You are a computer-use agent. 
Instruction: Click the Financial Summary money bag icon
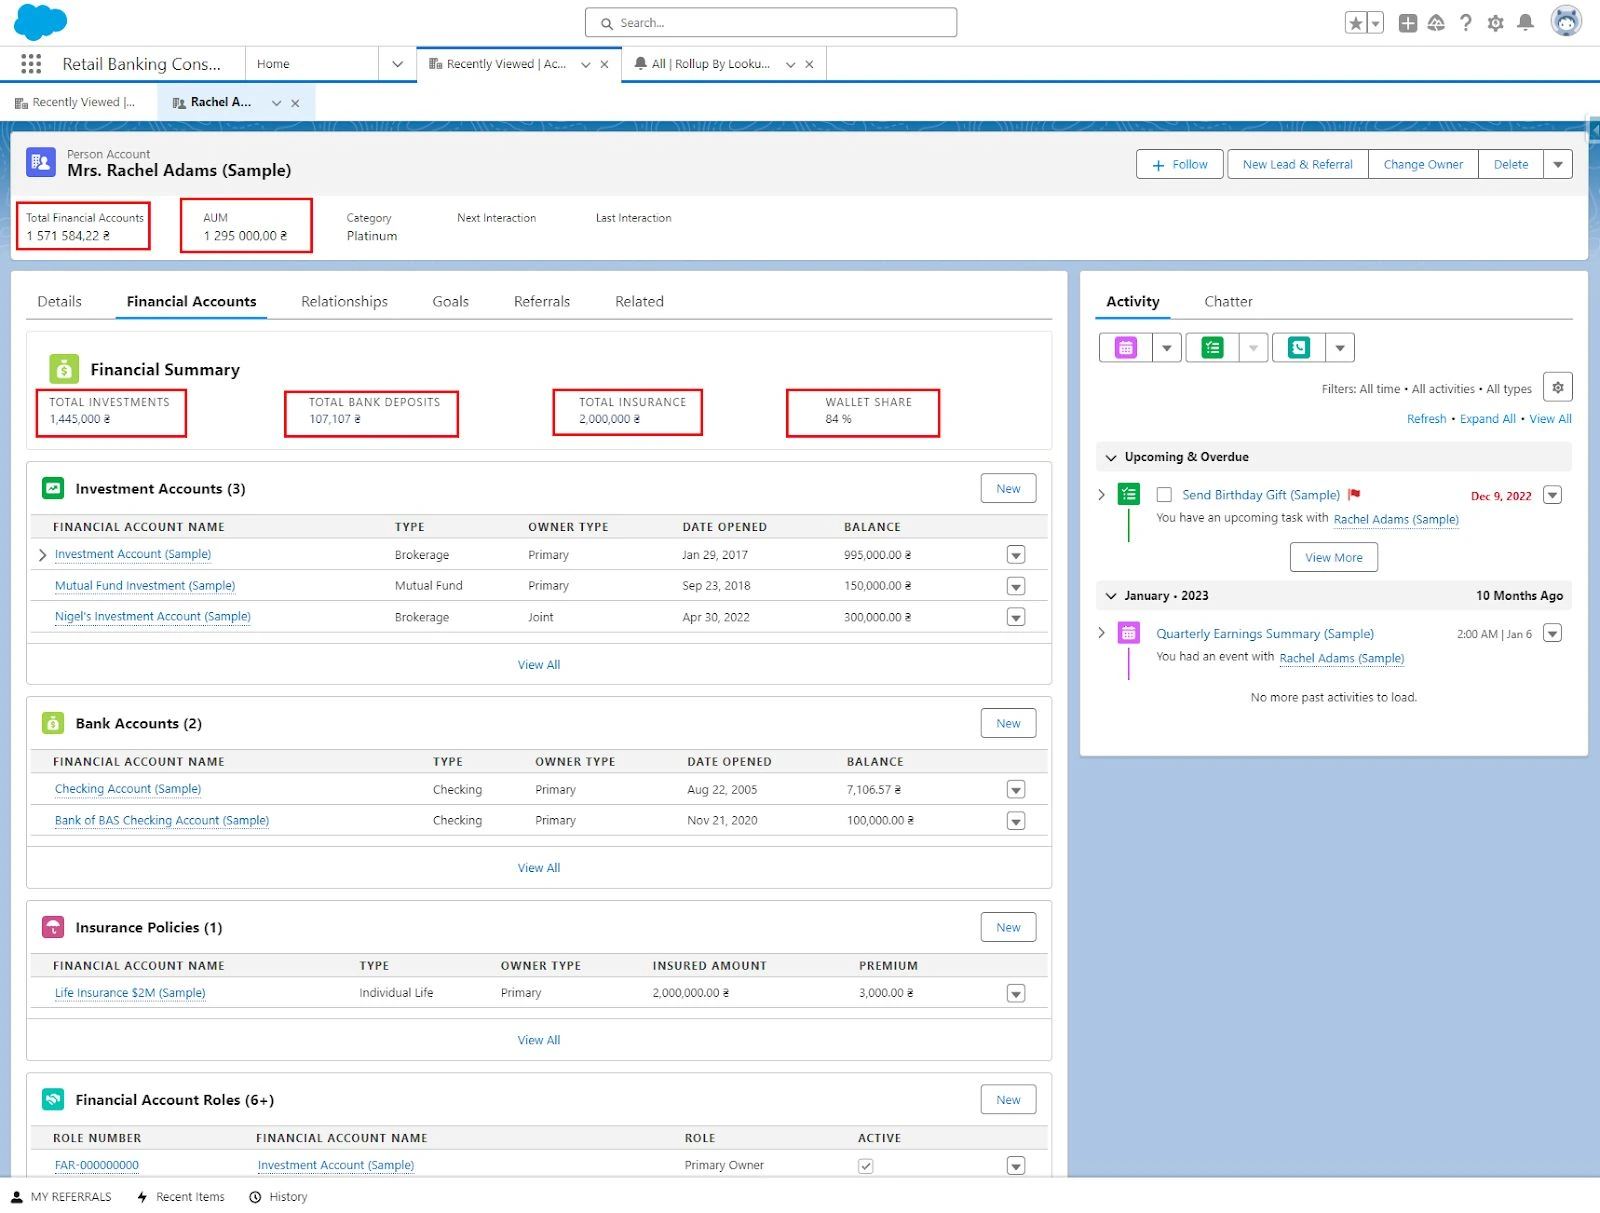[64, 369]
